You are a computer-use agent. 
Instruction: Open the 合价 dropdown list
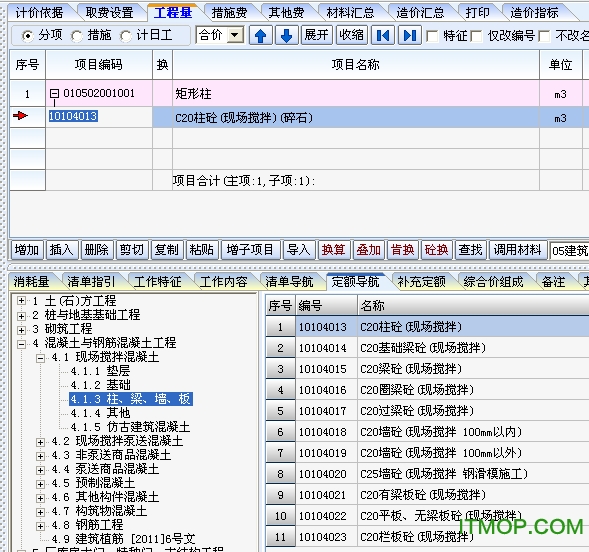pyautogui.click(x=235, y=35)
